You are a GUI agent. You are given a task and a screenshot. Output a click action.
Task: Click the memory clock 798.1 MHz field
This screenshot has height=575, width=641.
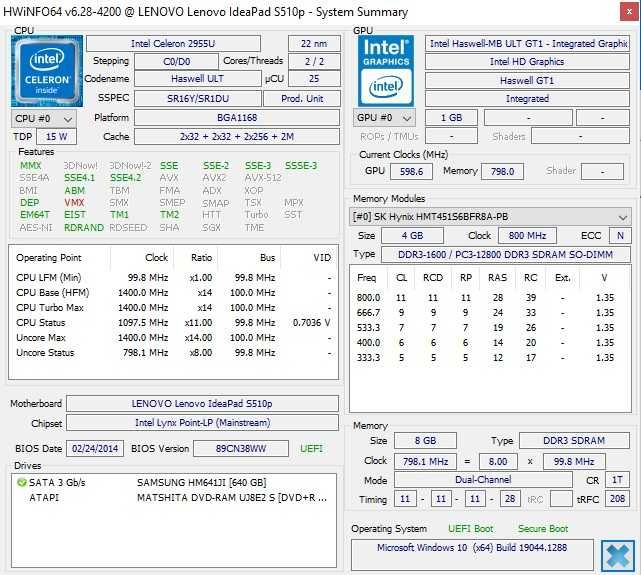coord(425,462)
